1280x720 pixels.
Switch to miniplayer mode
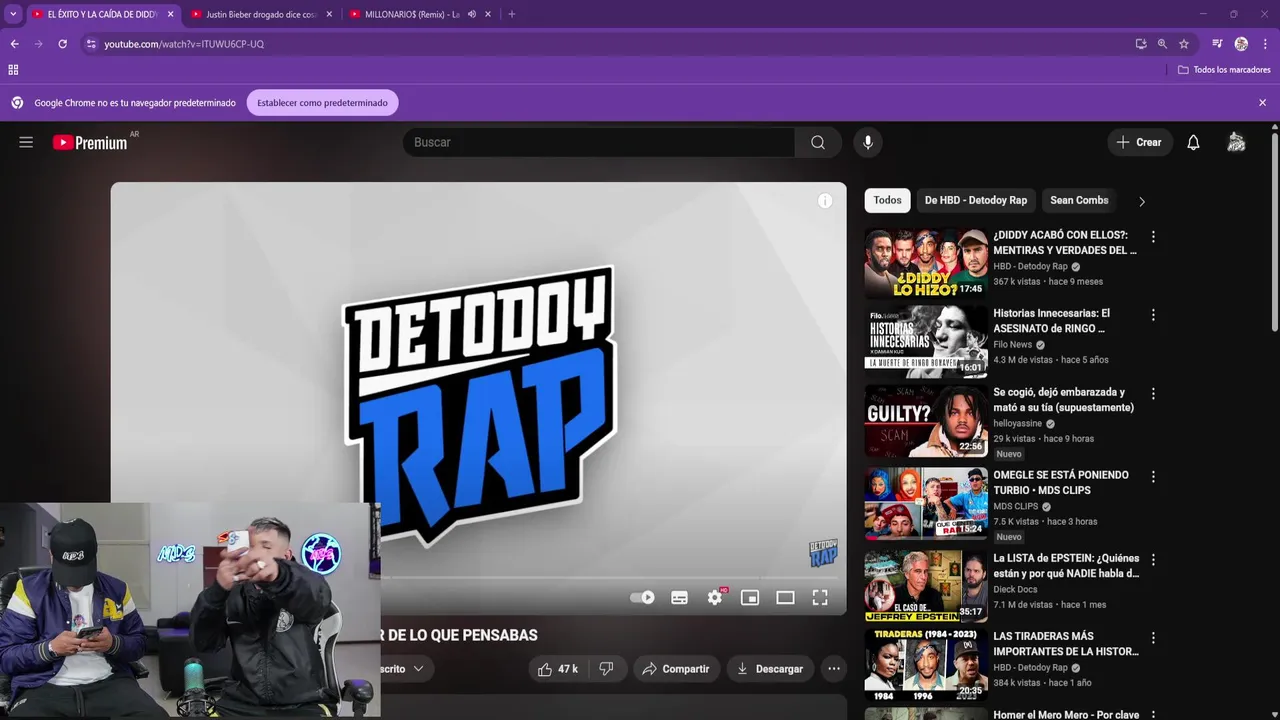(750, 597)
